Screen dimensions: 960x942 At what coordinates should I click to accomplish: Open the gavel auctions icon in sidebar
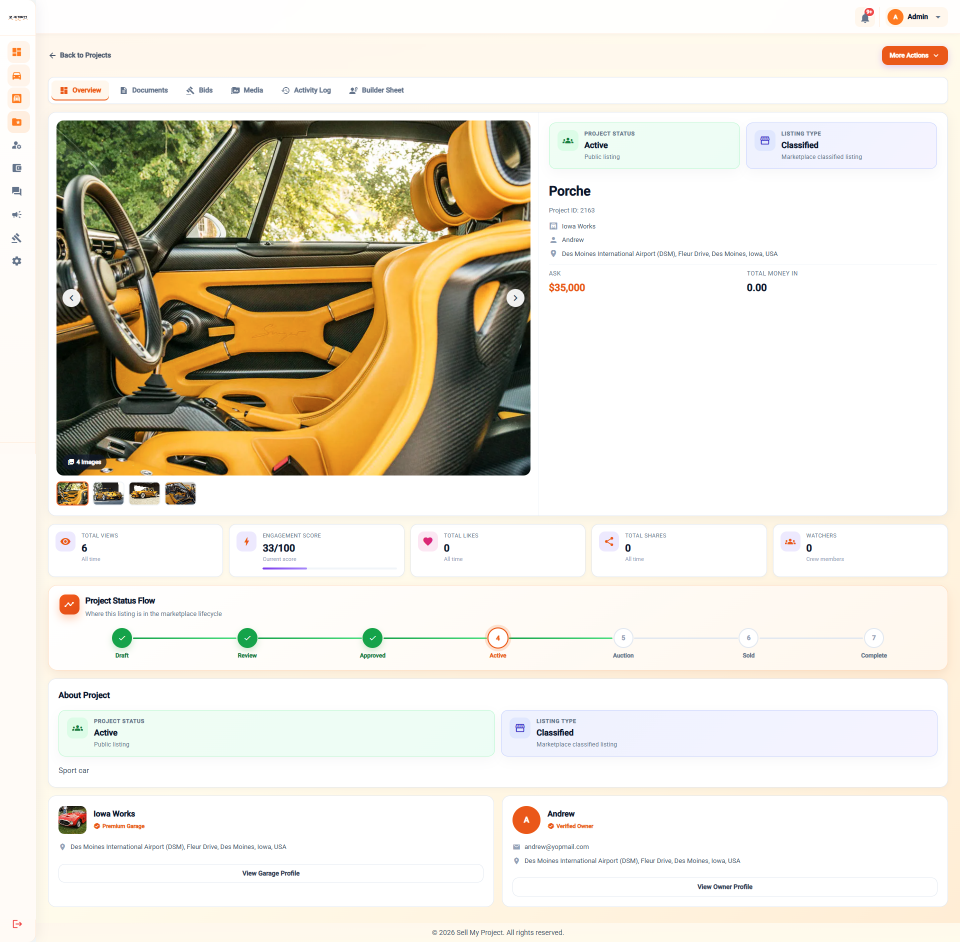click(17, 237)
